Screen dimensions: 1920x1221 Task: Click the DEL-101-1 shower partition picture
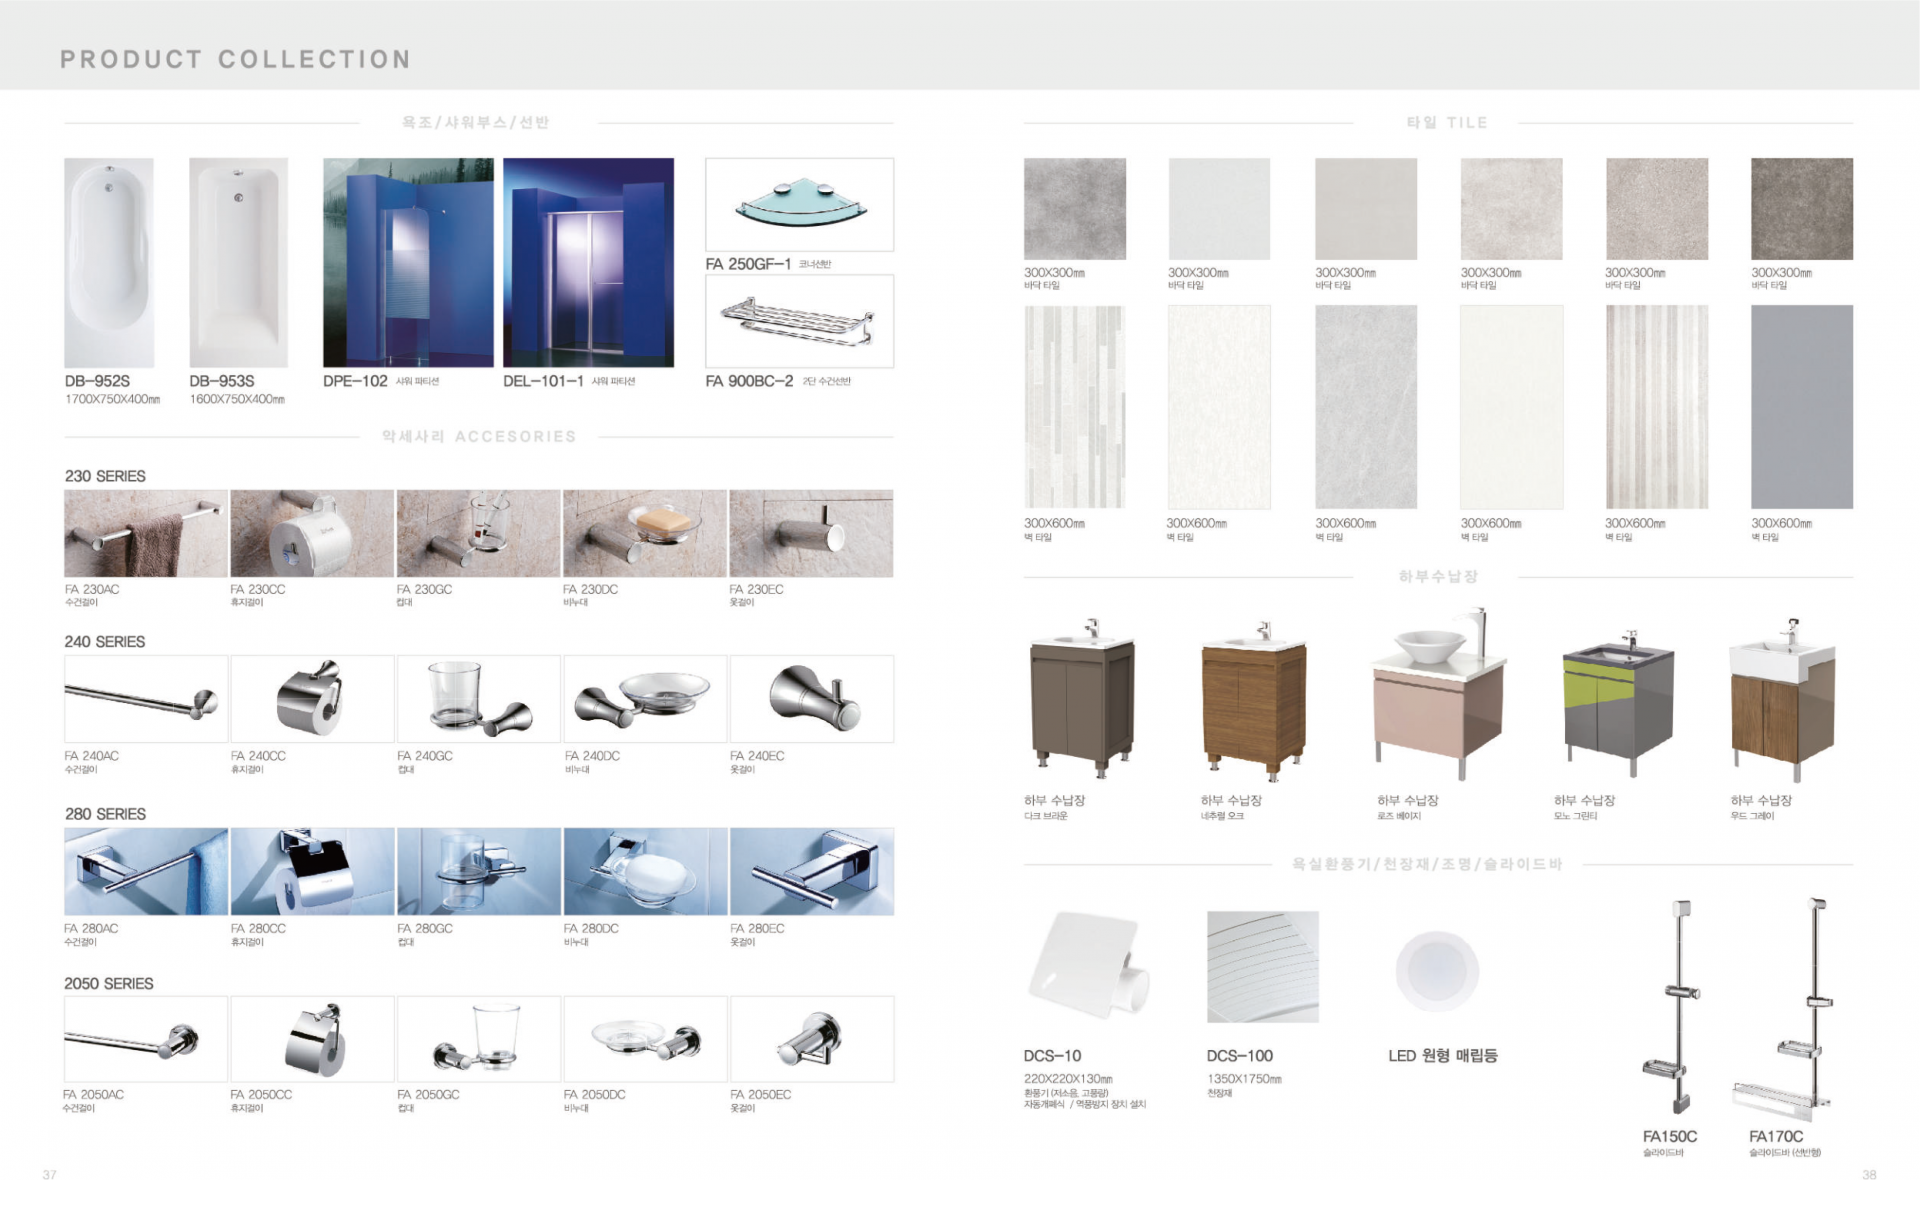click(588, 262)
